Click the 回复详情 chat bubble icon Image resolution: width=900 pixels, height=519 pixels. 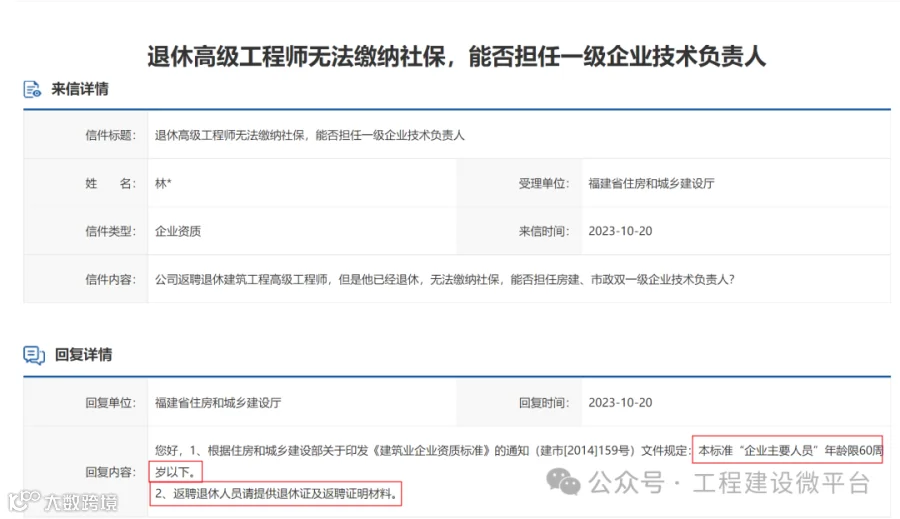[34, 355]
